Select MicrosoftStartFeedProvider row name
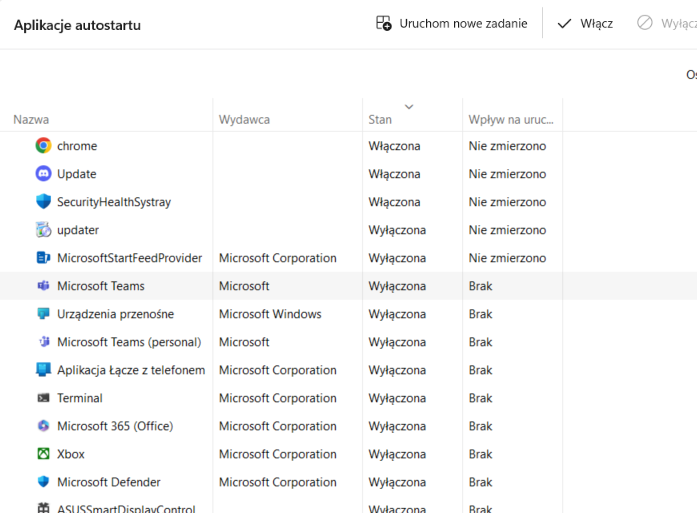697x513 pixels. [129, 258]
